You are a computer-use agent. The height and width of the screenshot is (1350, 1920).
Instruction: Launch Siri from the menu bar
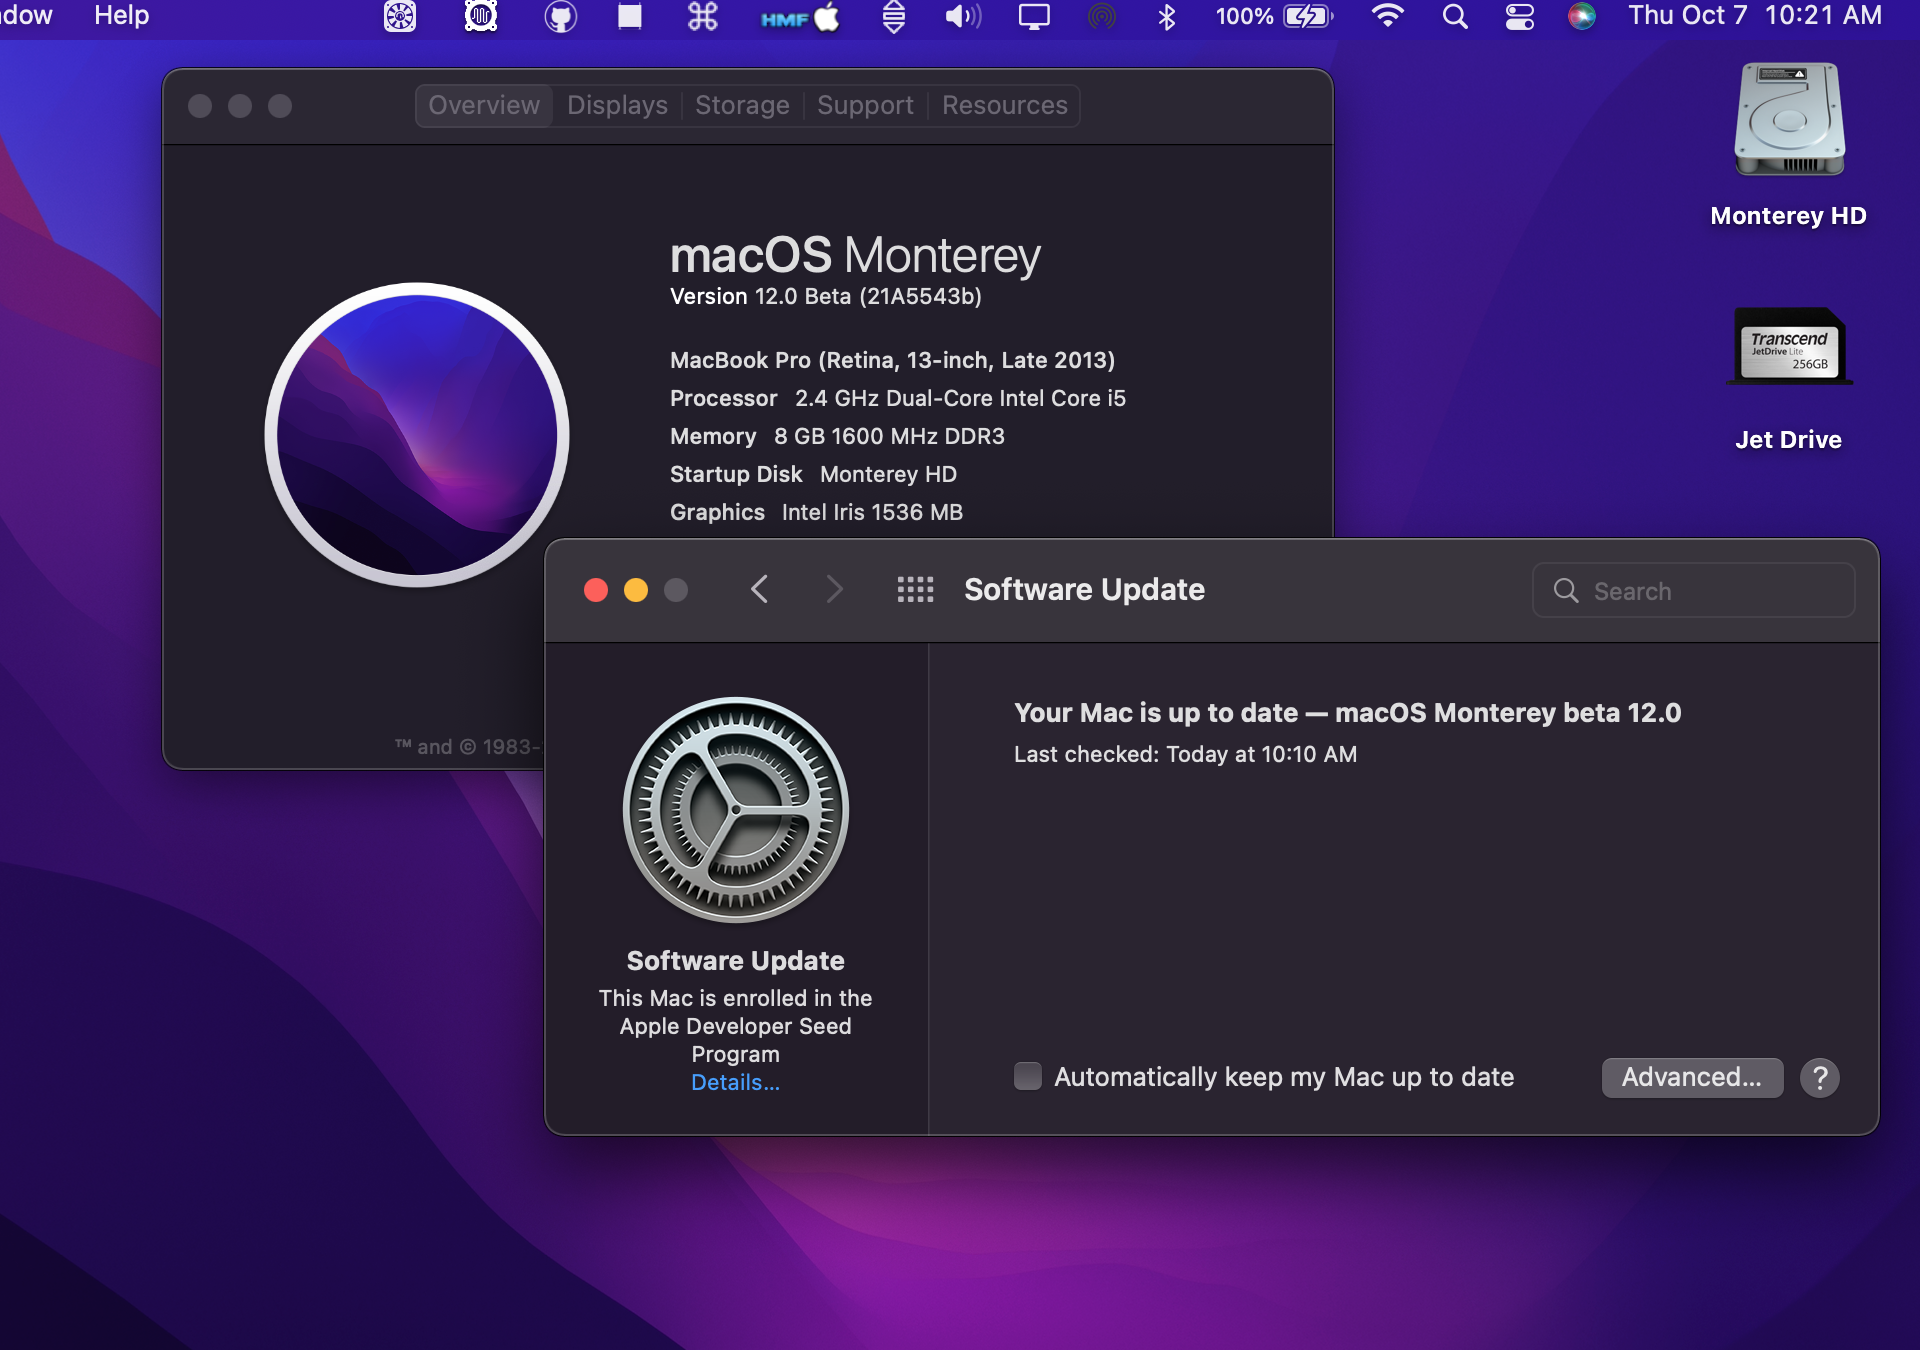click(x=1581, y=16)
